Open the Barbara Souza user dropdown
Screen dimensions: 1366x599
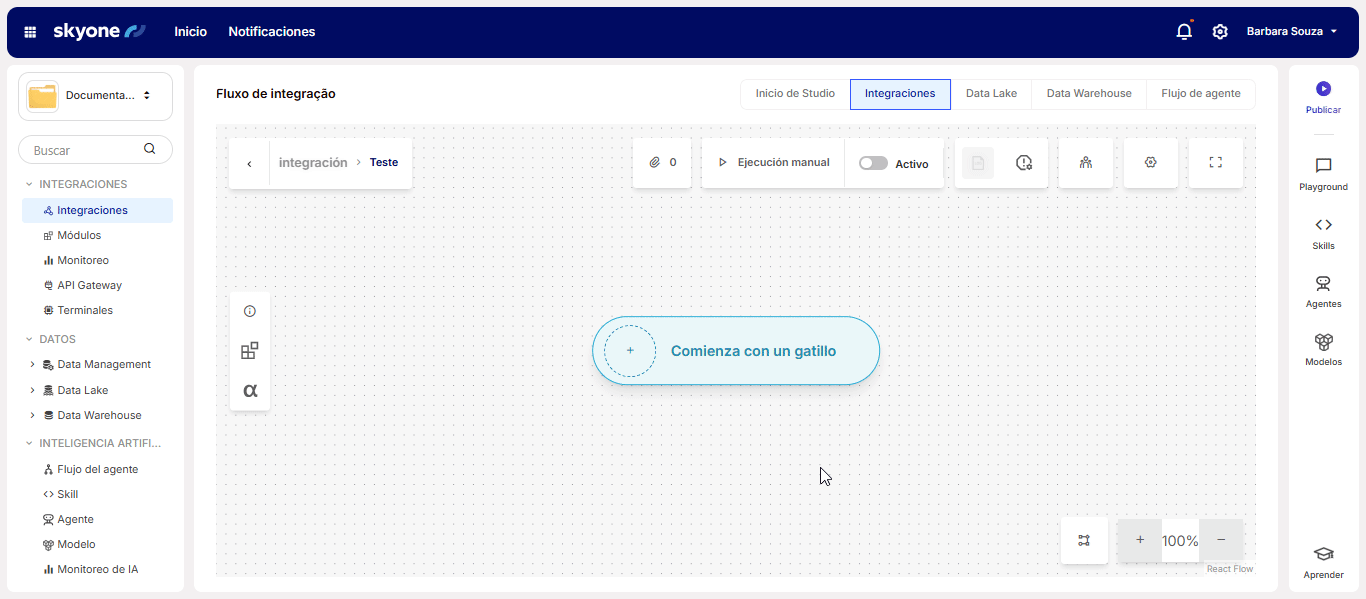coord(1291,32)
